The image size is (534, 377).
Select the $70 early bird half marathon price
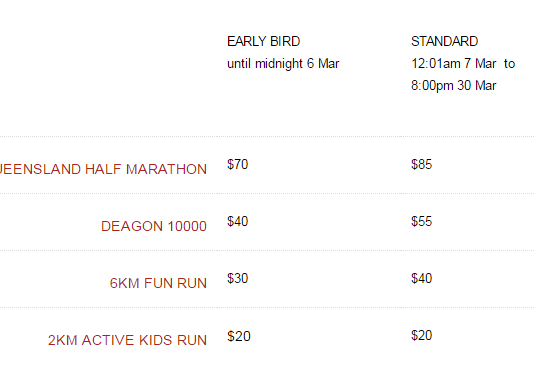pos(238,164)
